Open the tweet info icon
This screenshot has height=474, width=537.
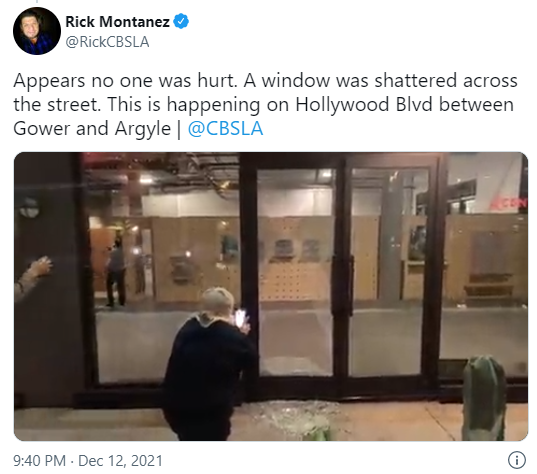(x=517, y=460)
